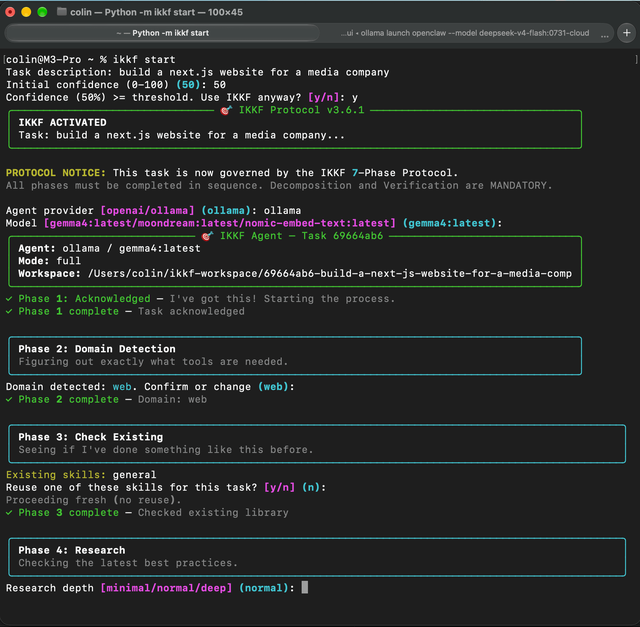Screen dimensions: 640x627
Task: Click the 'colin@M3-Pro' prompt line
Action: 91,60
